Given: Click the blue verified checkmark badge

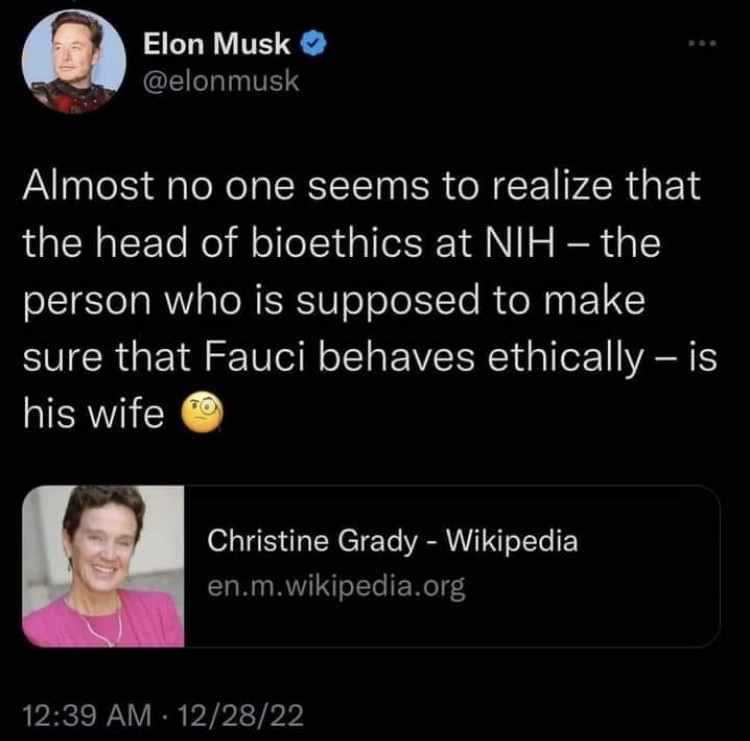Looking at the screenshot, I should click(313, 44).
